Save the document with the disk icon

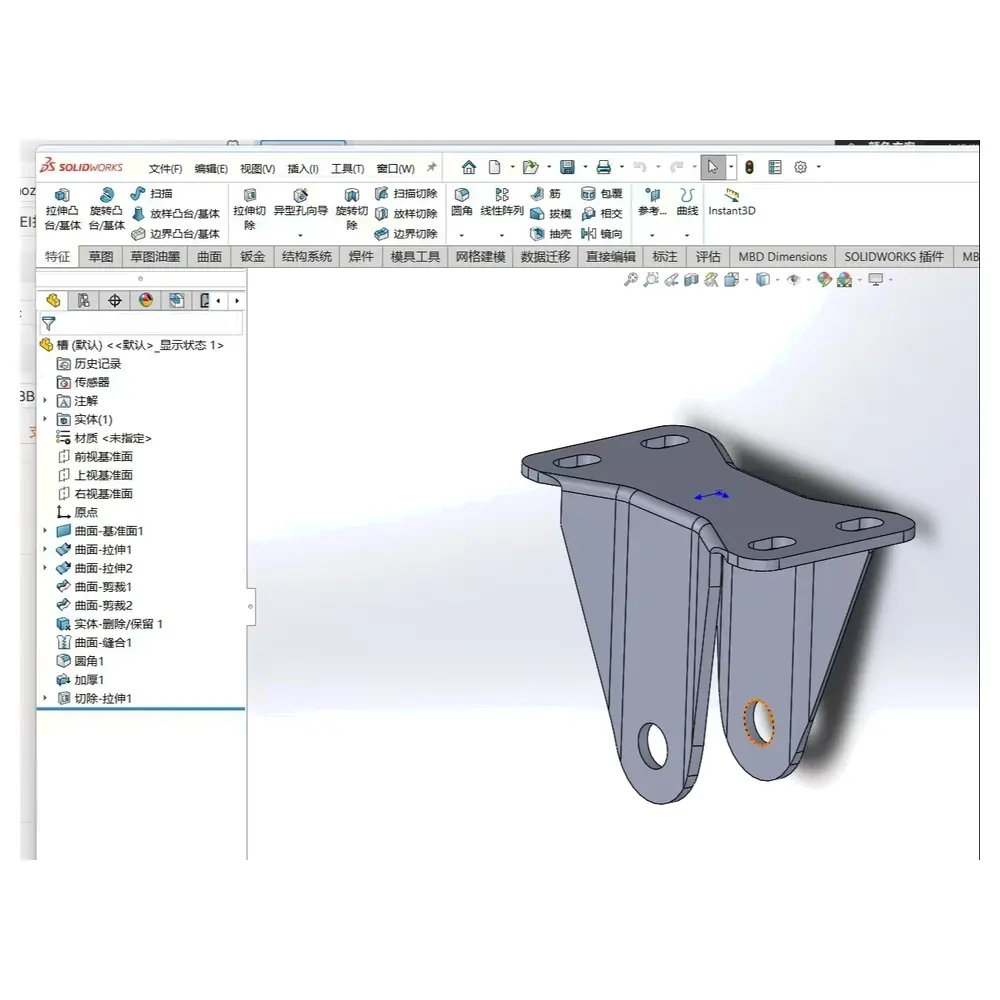(567, 167)
